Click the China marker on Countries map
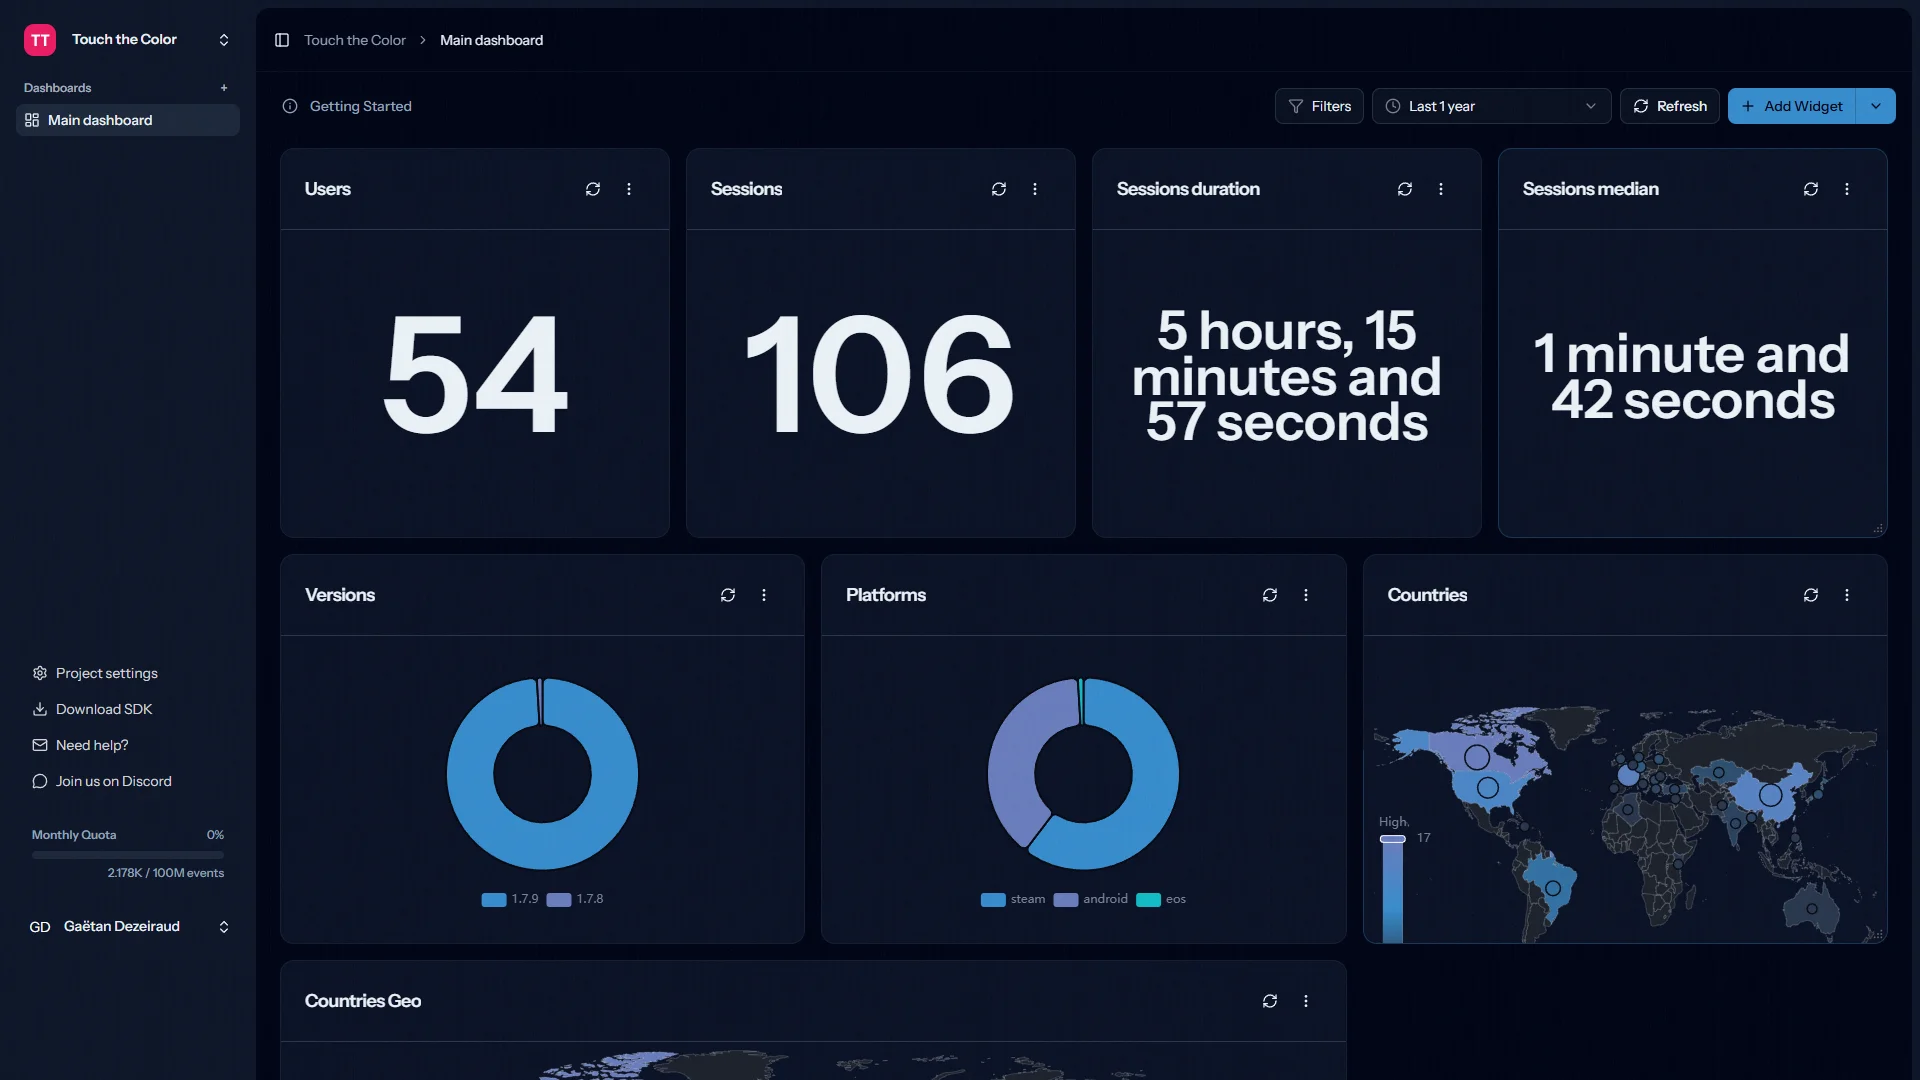The width and height of the screenshot is (1920, 1080). pos(1771,795)
